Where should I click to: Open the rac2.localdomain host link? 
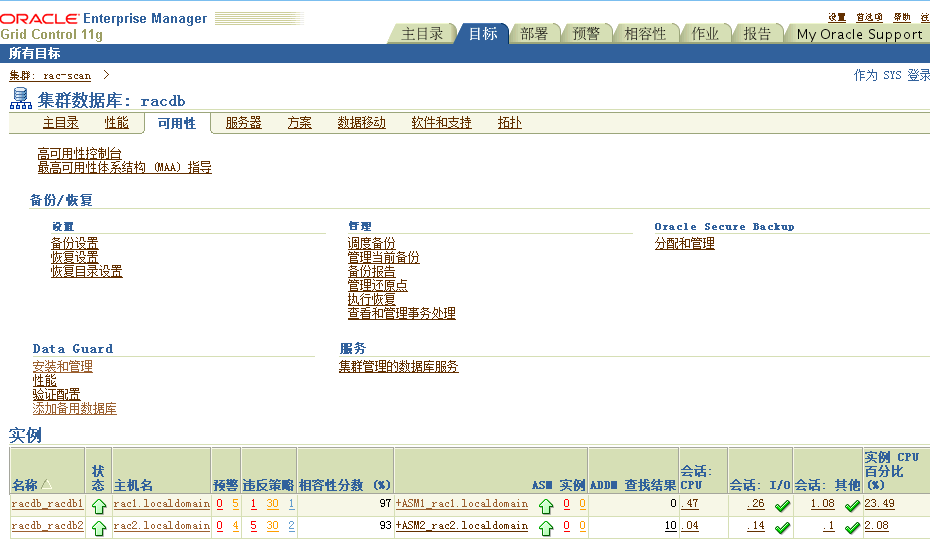[162, 525]
